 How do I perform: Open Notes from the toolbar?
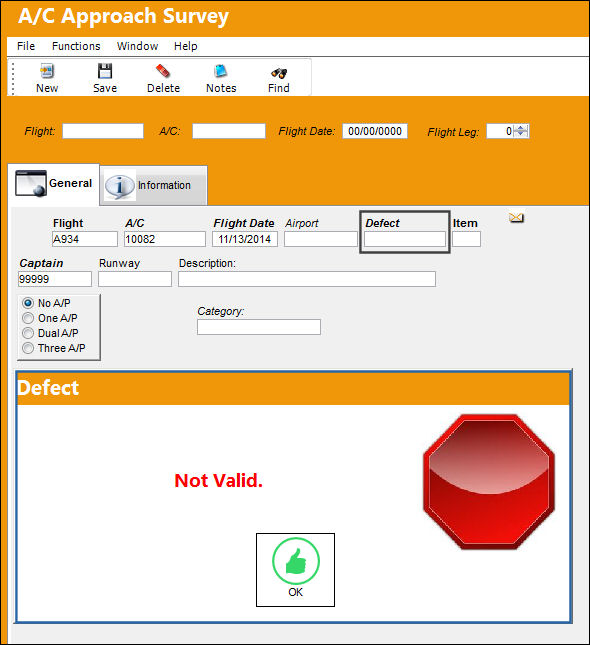point(221,78)
